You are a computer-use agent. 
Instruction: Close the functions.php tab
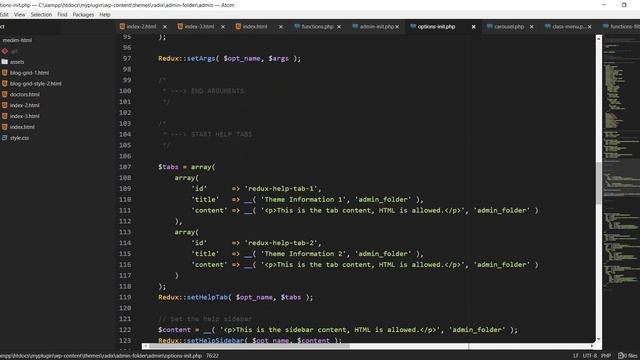click(339, 27)
